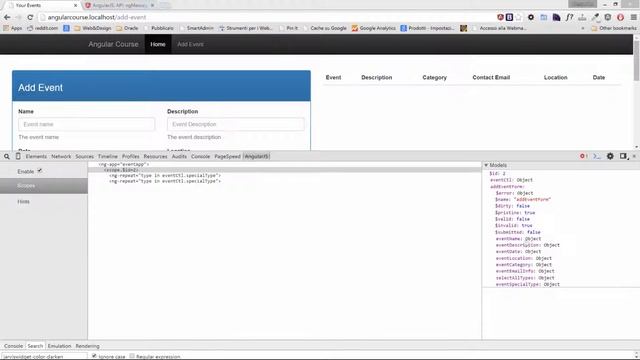Open the Other bookmarks folder
Screen dimensions: 640x360
(614, 28)
